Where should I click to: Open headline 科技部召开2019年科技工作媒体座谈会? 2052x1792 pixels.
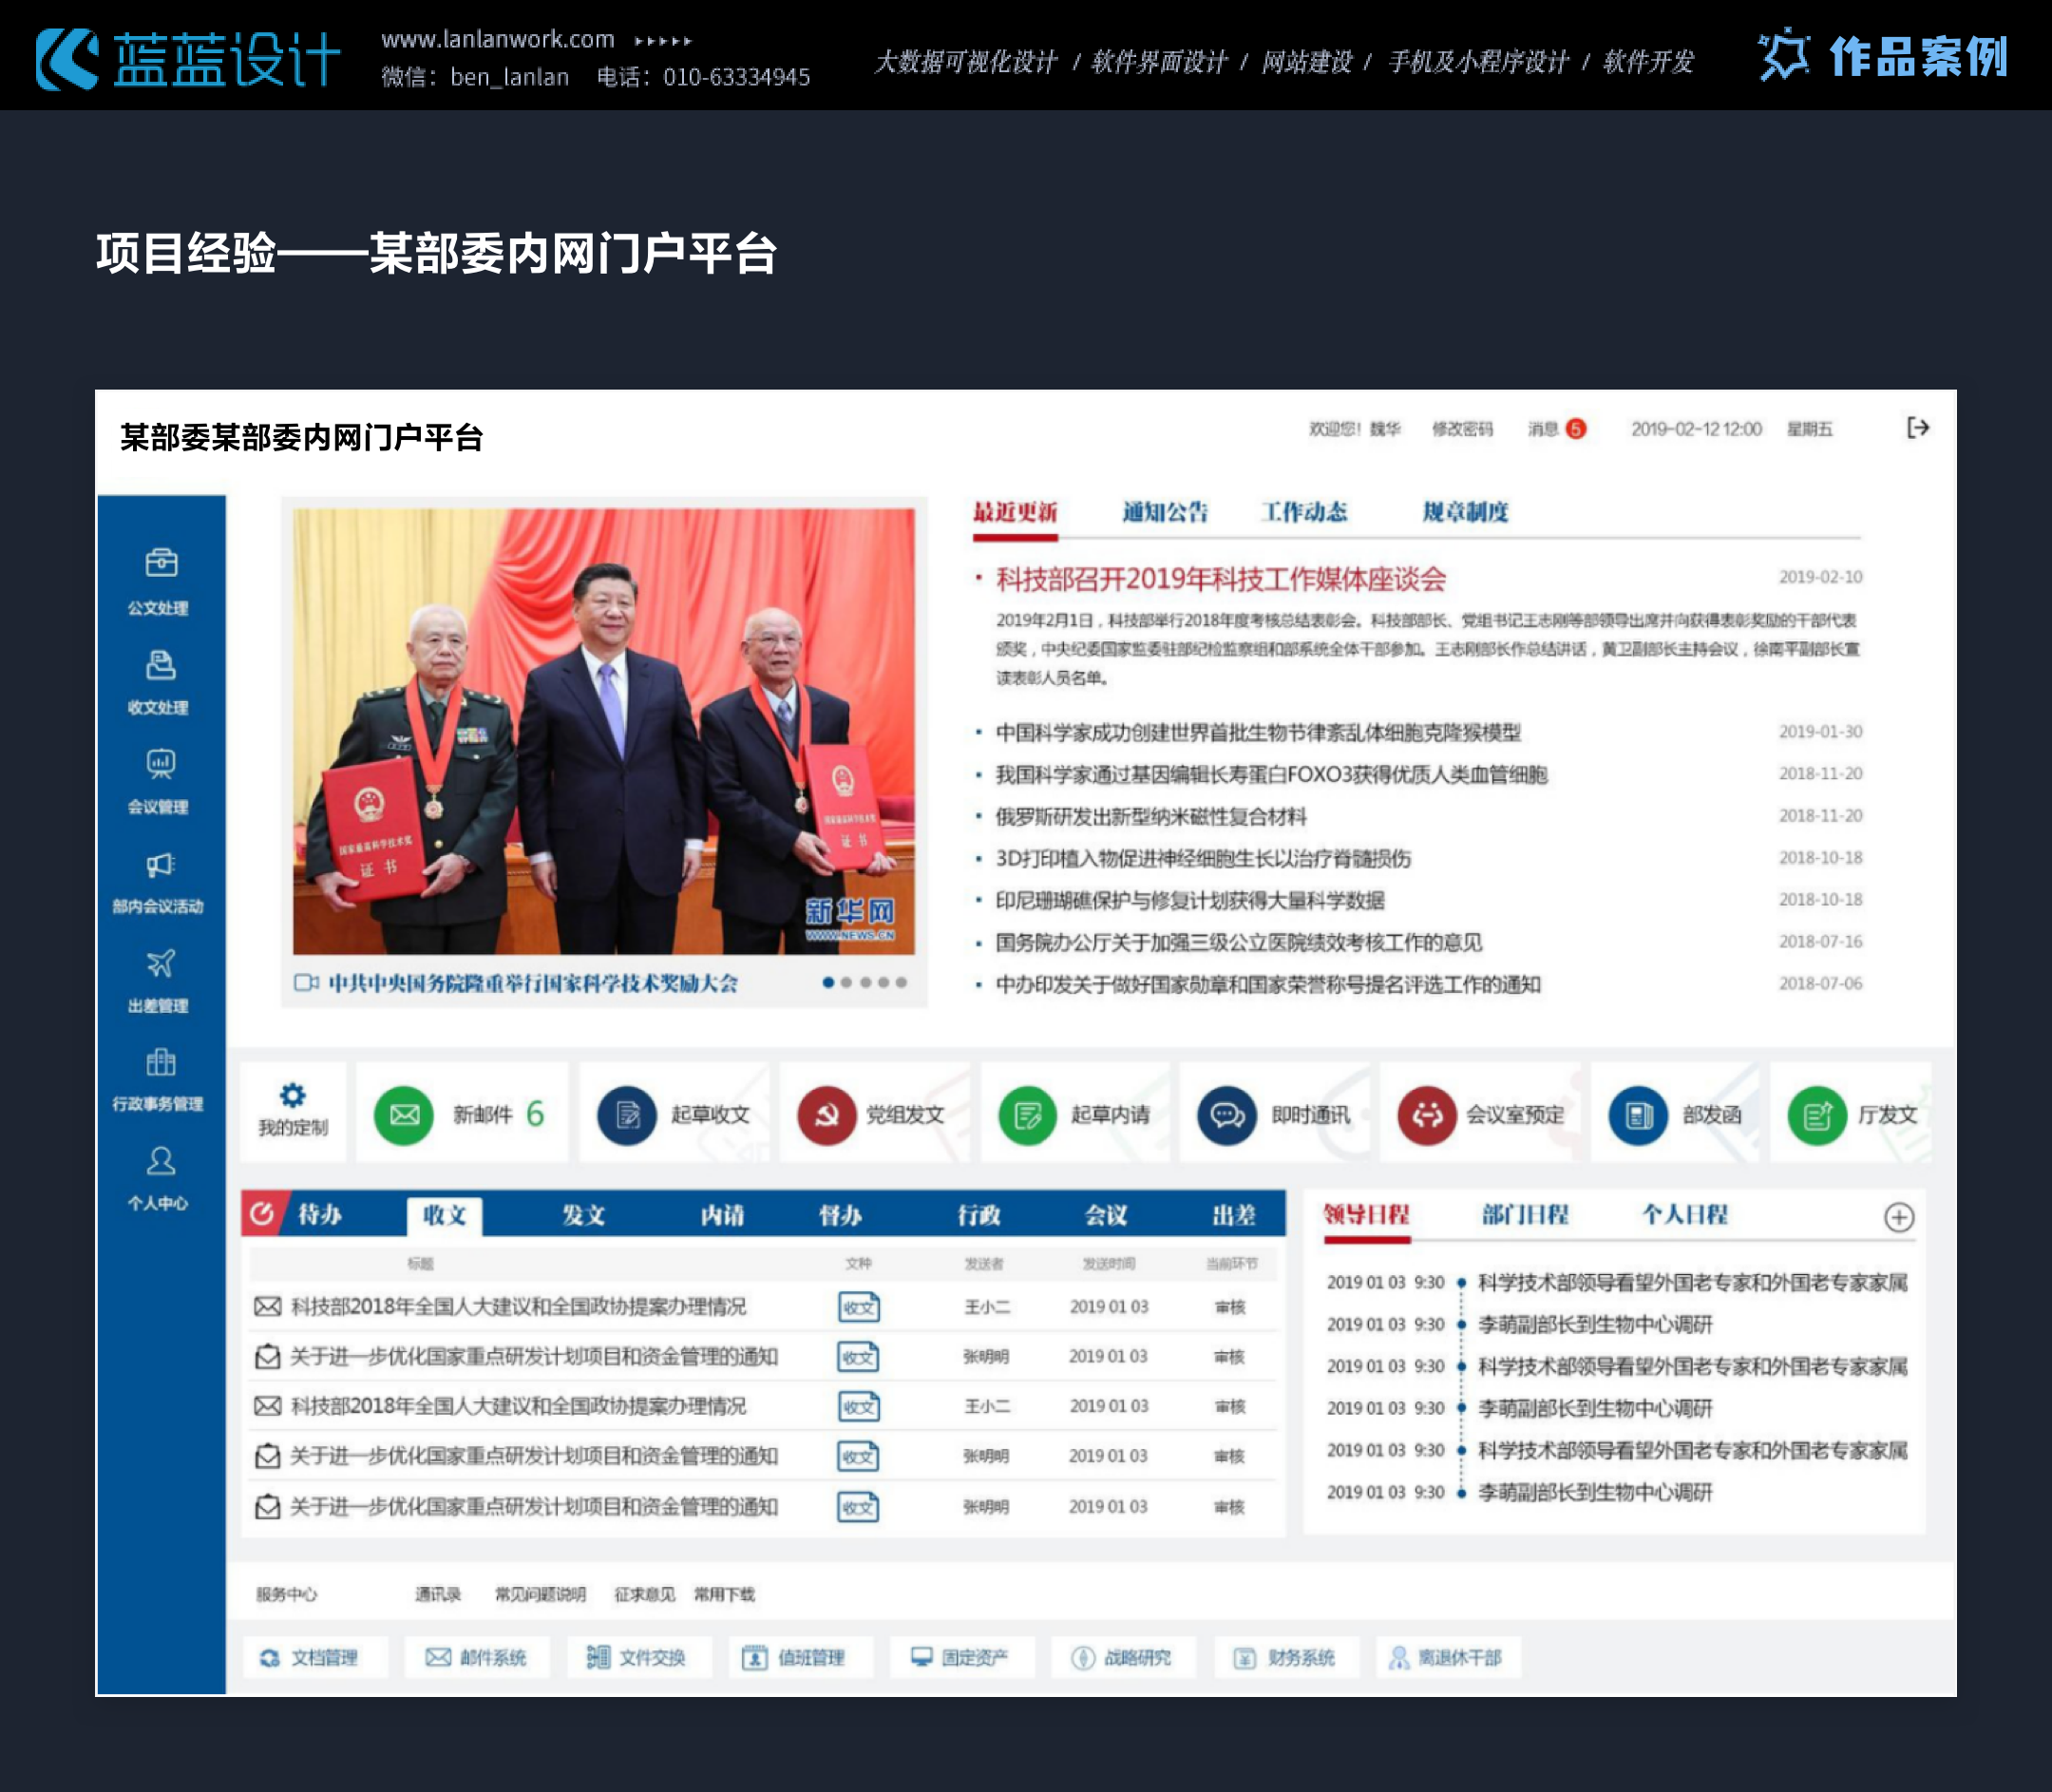click(1220, 579)
